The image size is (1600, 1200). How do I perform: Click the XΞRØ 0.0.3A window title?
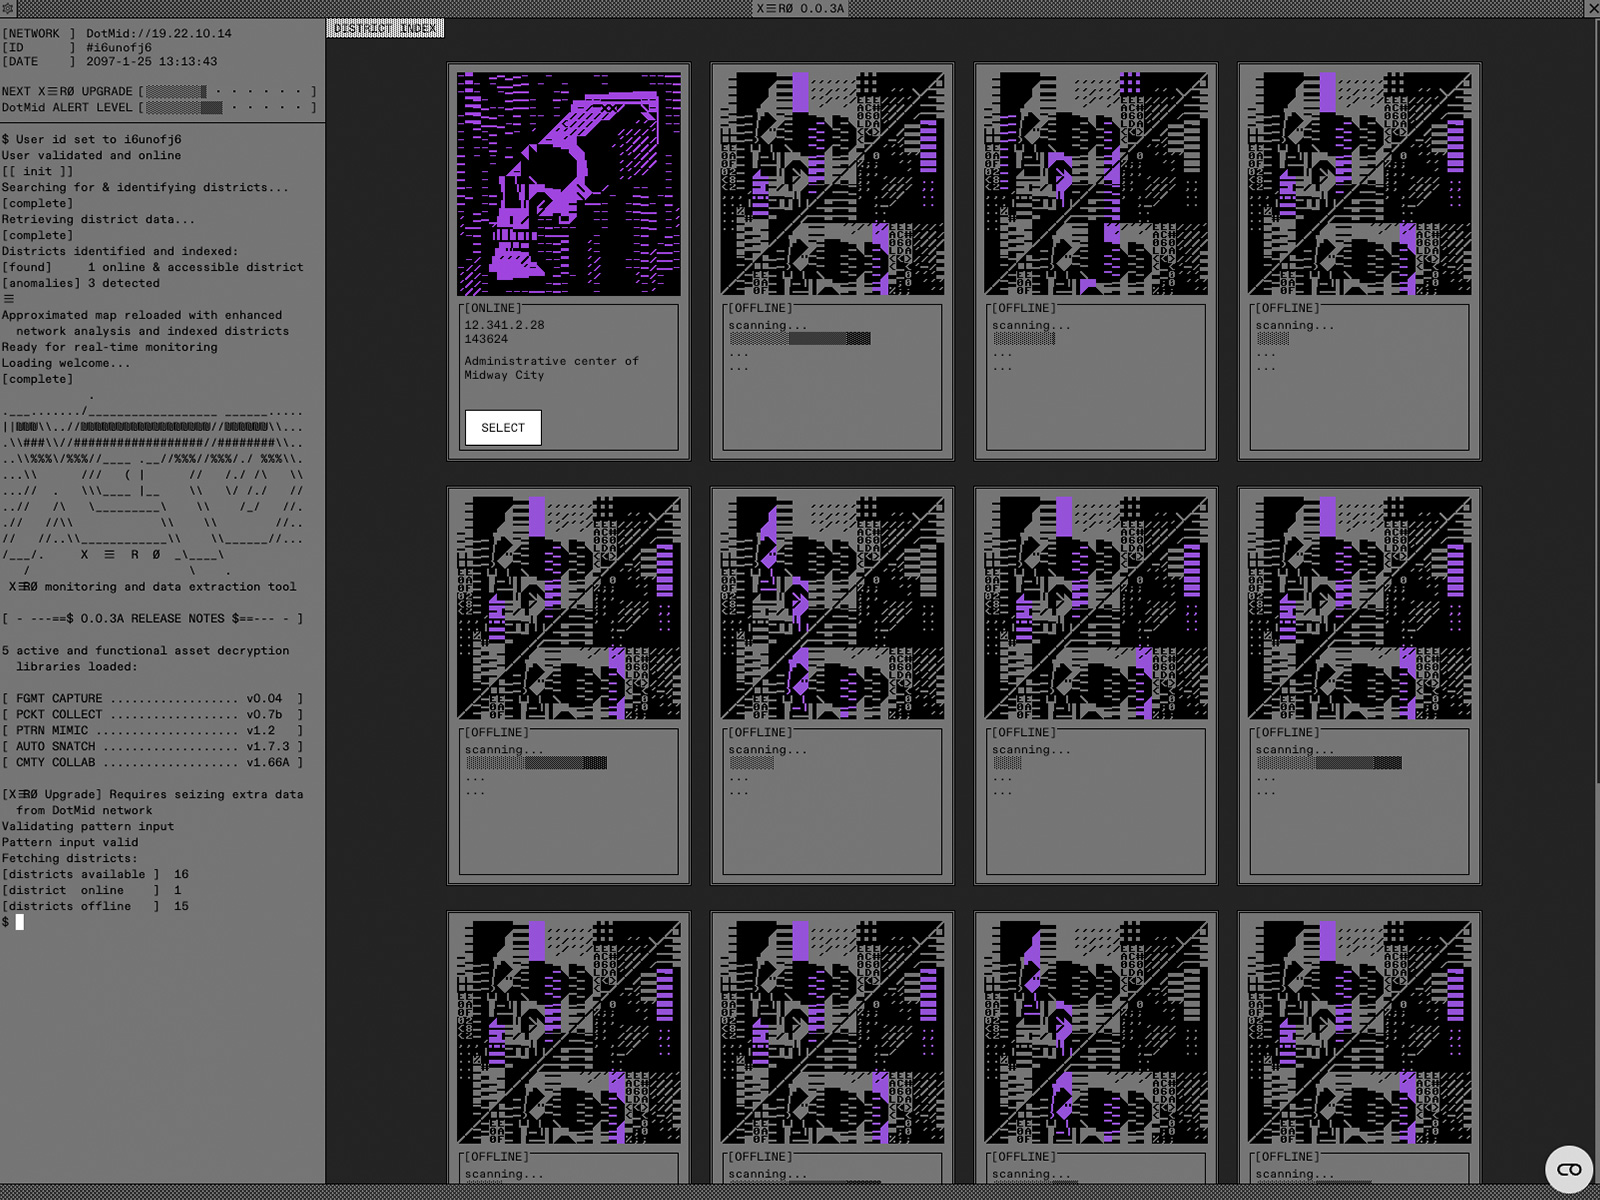pos(800,8)
